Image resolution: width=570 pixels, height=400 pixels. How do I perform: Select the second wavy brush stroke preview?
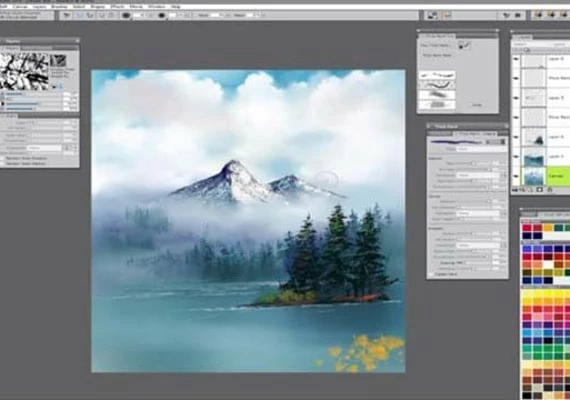[x=437, y=85]
